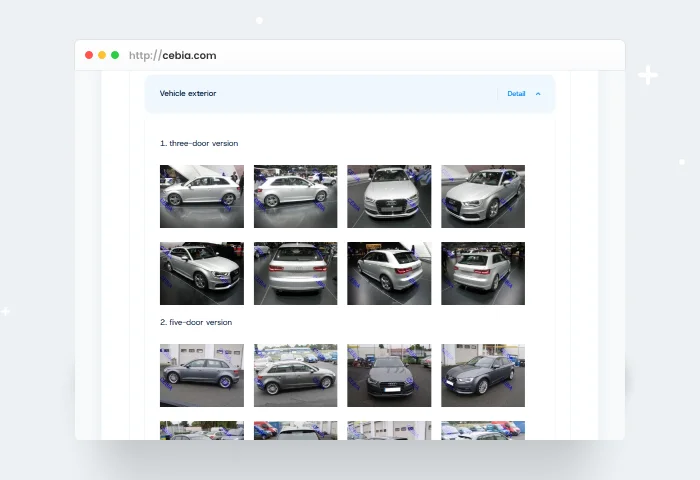
Task: Open first five-door side view photo
Action: (x=202, y=375)
